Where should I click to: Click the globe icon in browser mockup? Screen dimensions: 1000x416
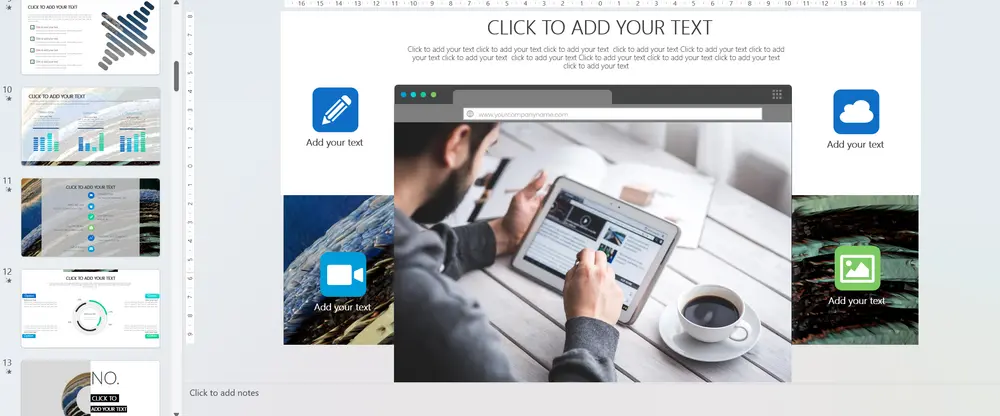pyautogui.click(x=470, y=114)
